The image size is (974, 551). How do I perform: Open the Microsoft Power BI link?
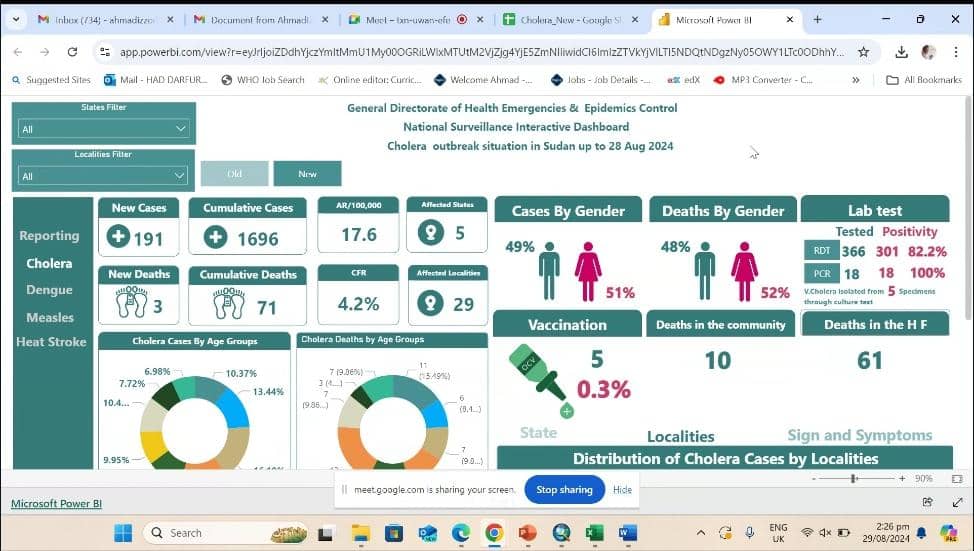(56, 503)
